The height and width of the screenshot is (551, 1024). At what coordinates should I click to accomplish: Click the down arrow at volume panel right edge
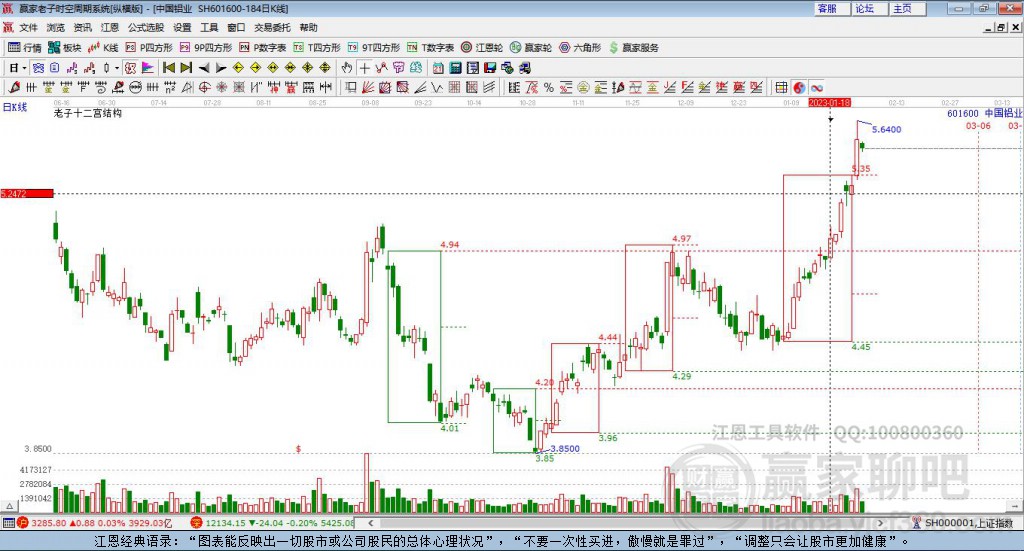(x=1016, y=506)
